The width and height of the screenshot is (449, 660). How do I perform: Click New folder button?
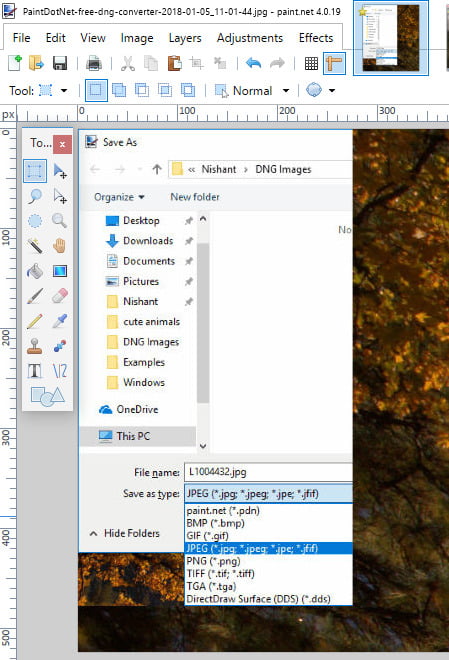[x=195, y=197]
